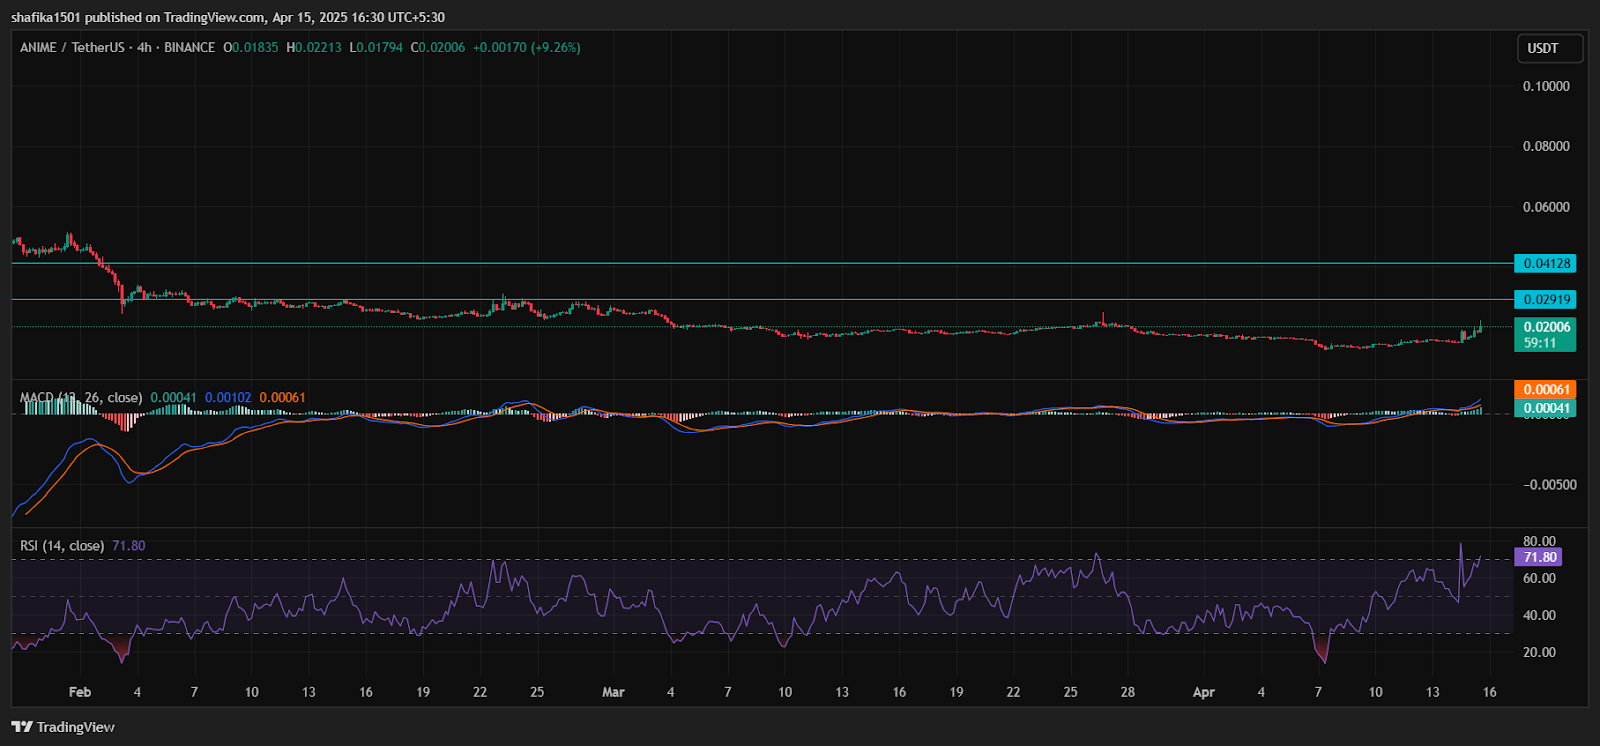Click the 0.10000 price axis label
The image size is (1600, 746).
tap(1546, 86)
